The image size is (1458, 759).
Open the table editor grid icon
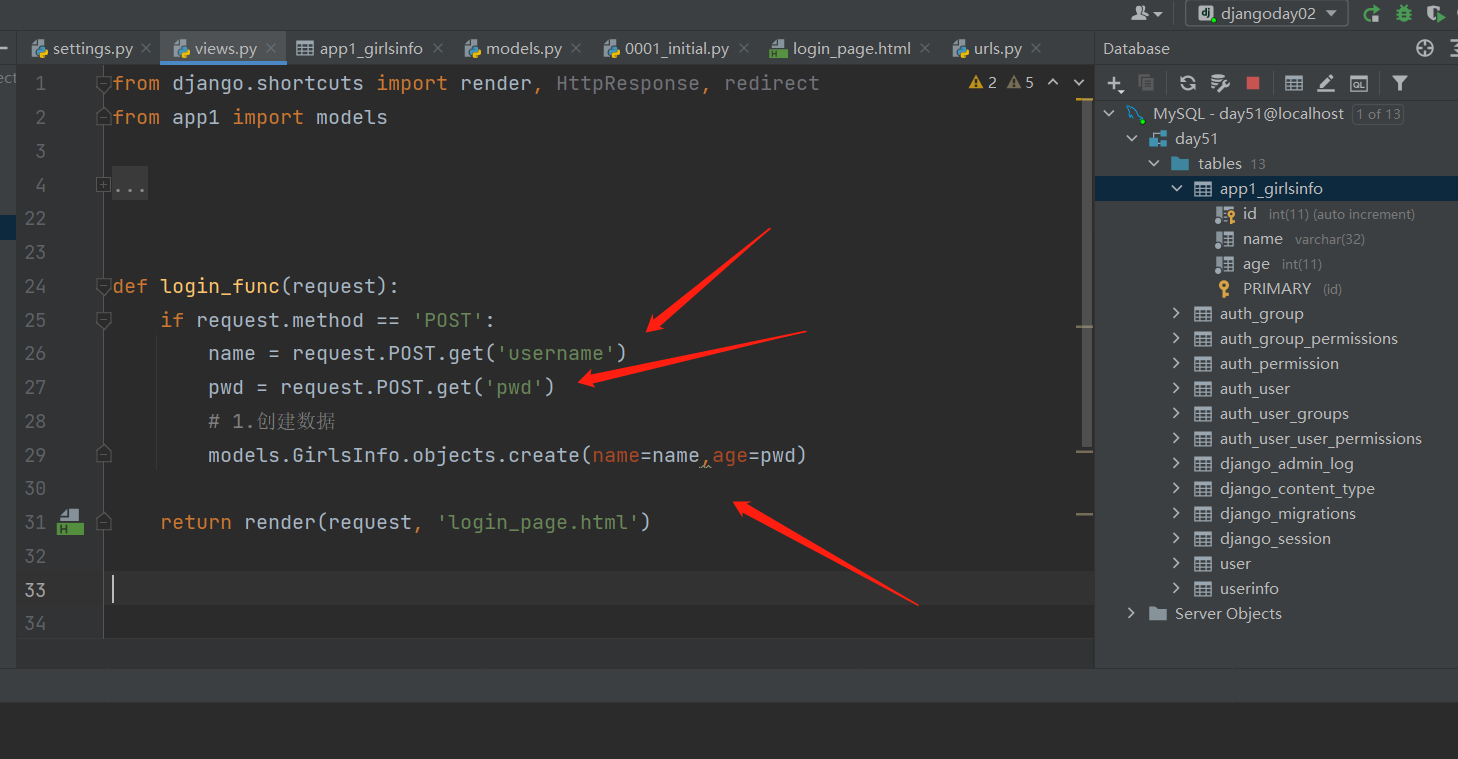1294,83
